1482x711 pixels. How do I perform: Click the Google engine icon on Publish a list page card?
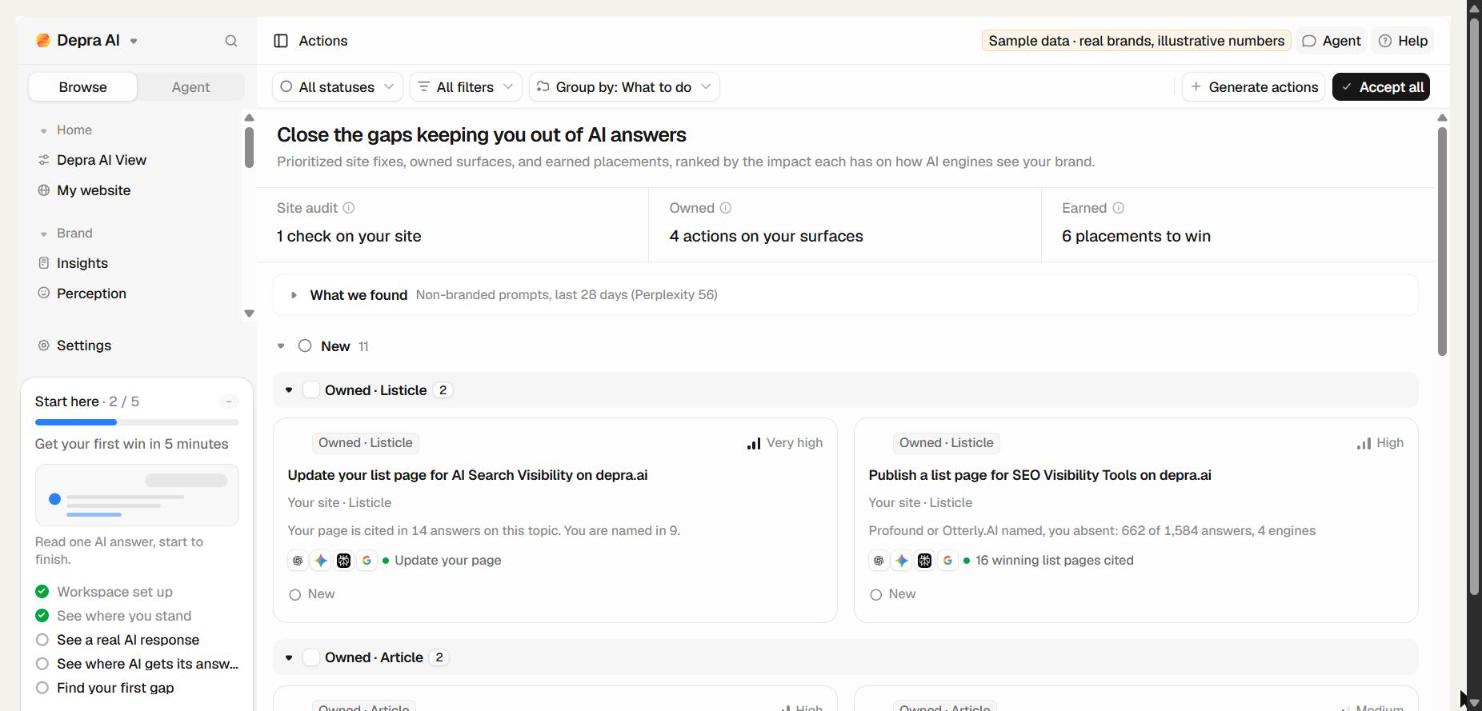pyautogui.click(x=948, y=561)
